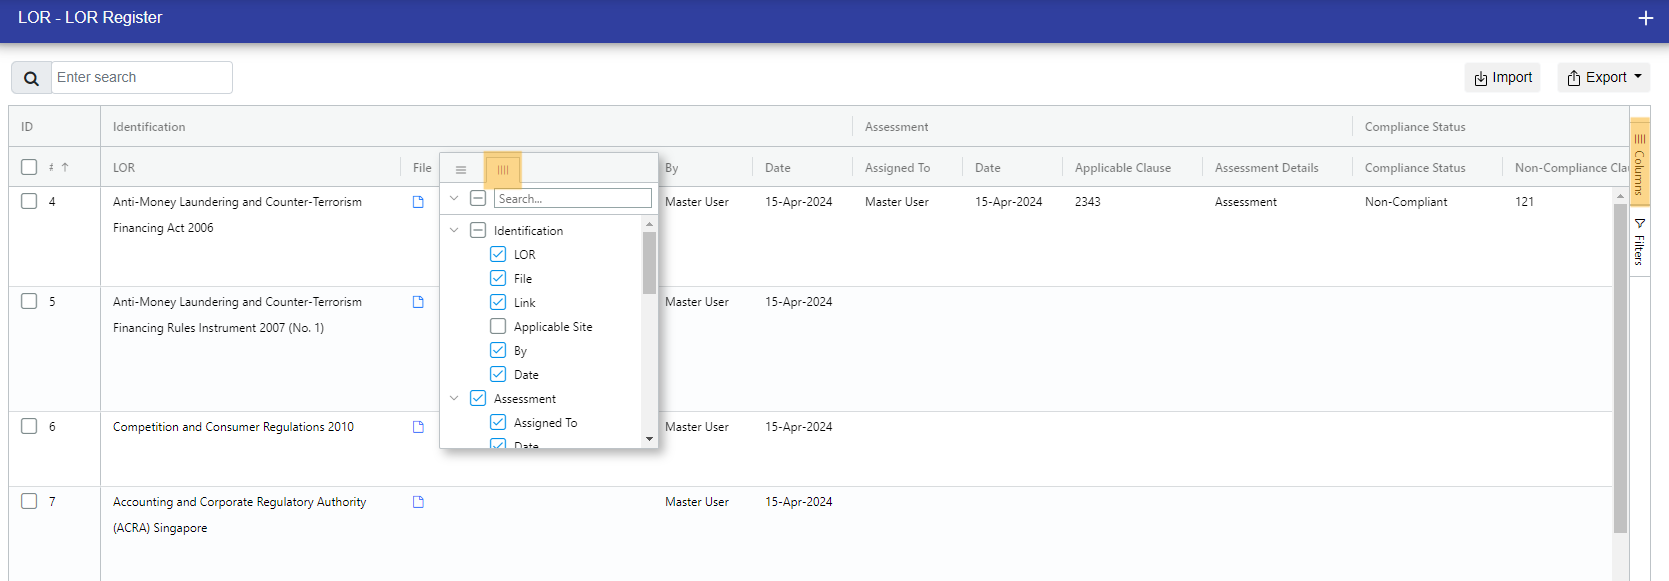Click the Import button
This screenshot has width=1669, height=581.
[1502, 77]
